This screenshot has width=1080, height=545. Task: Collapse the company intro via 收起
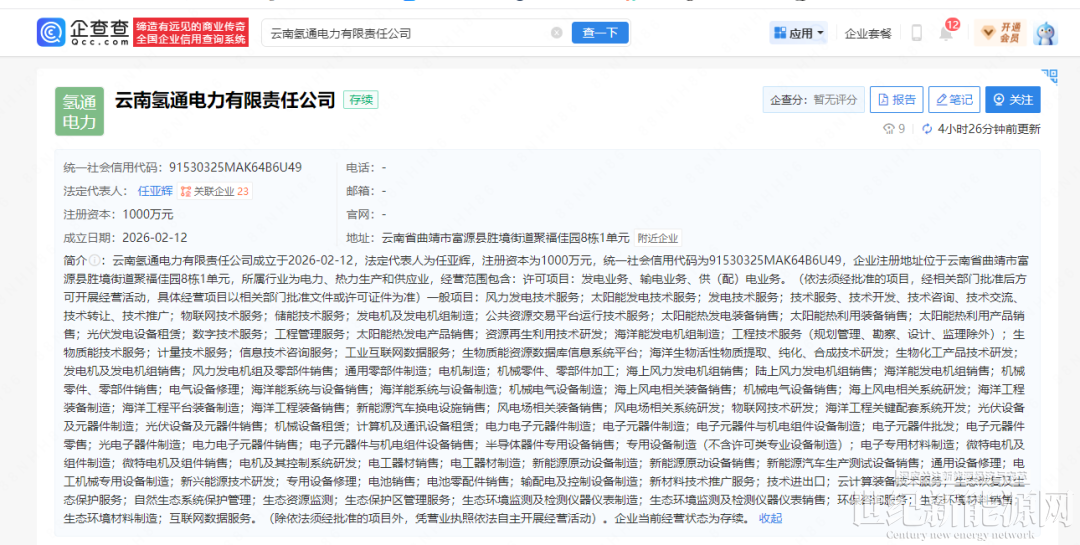click(770, 518)
